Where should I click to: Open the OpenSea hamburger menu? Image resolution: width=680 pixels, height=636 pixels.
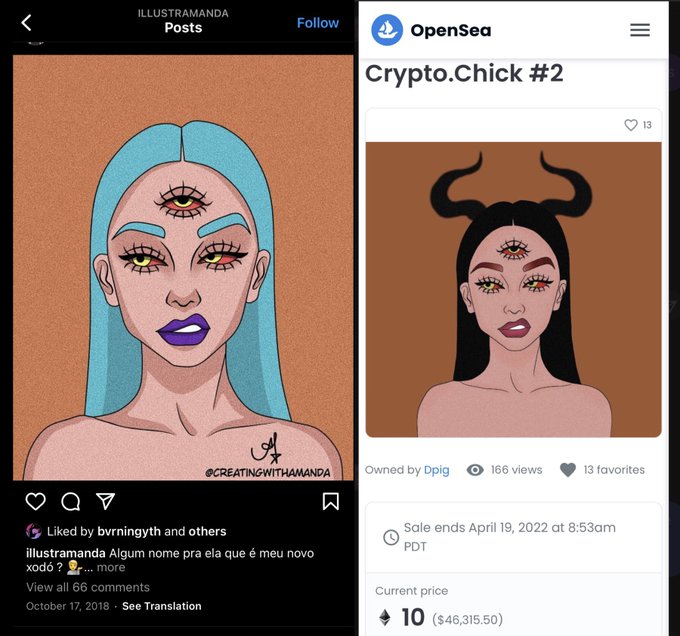[x=640, y=30]
